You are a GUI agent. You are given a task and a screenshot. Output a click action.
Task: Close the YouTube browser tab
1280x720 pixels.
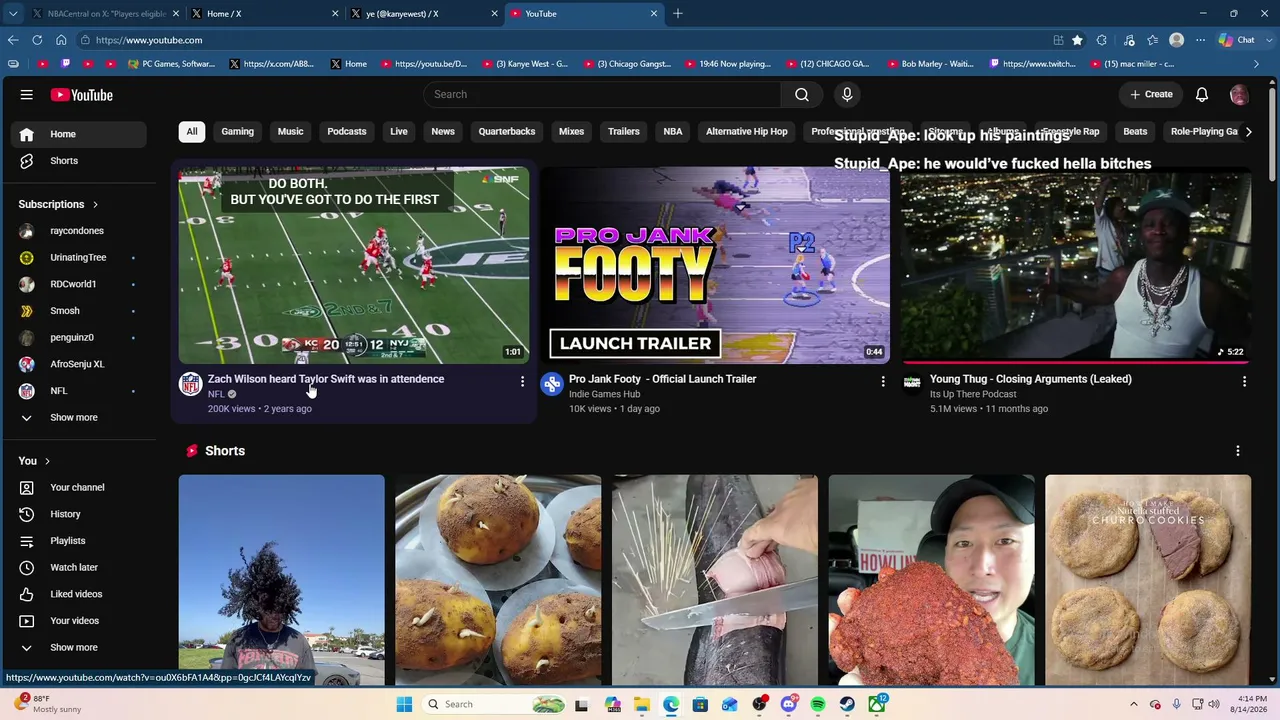(654, 14)
